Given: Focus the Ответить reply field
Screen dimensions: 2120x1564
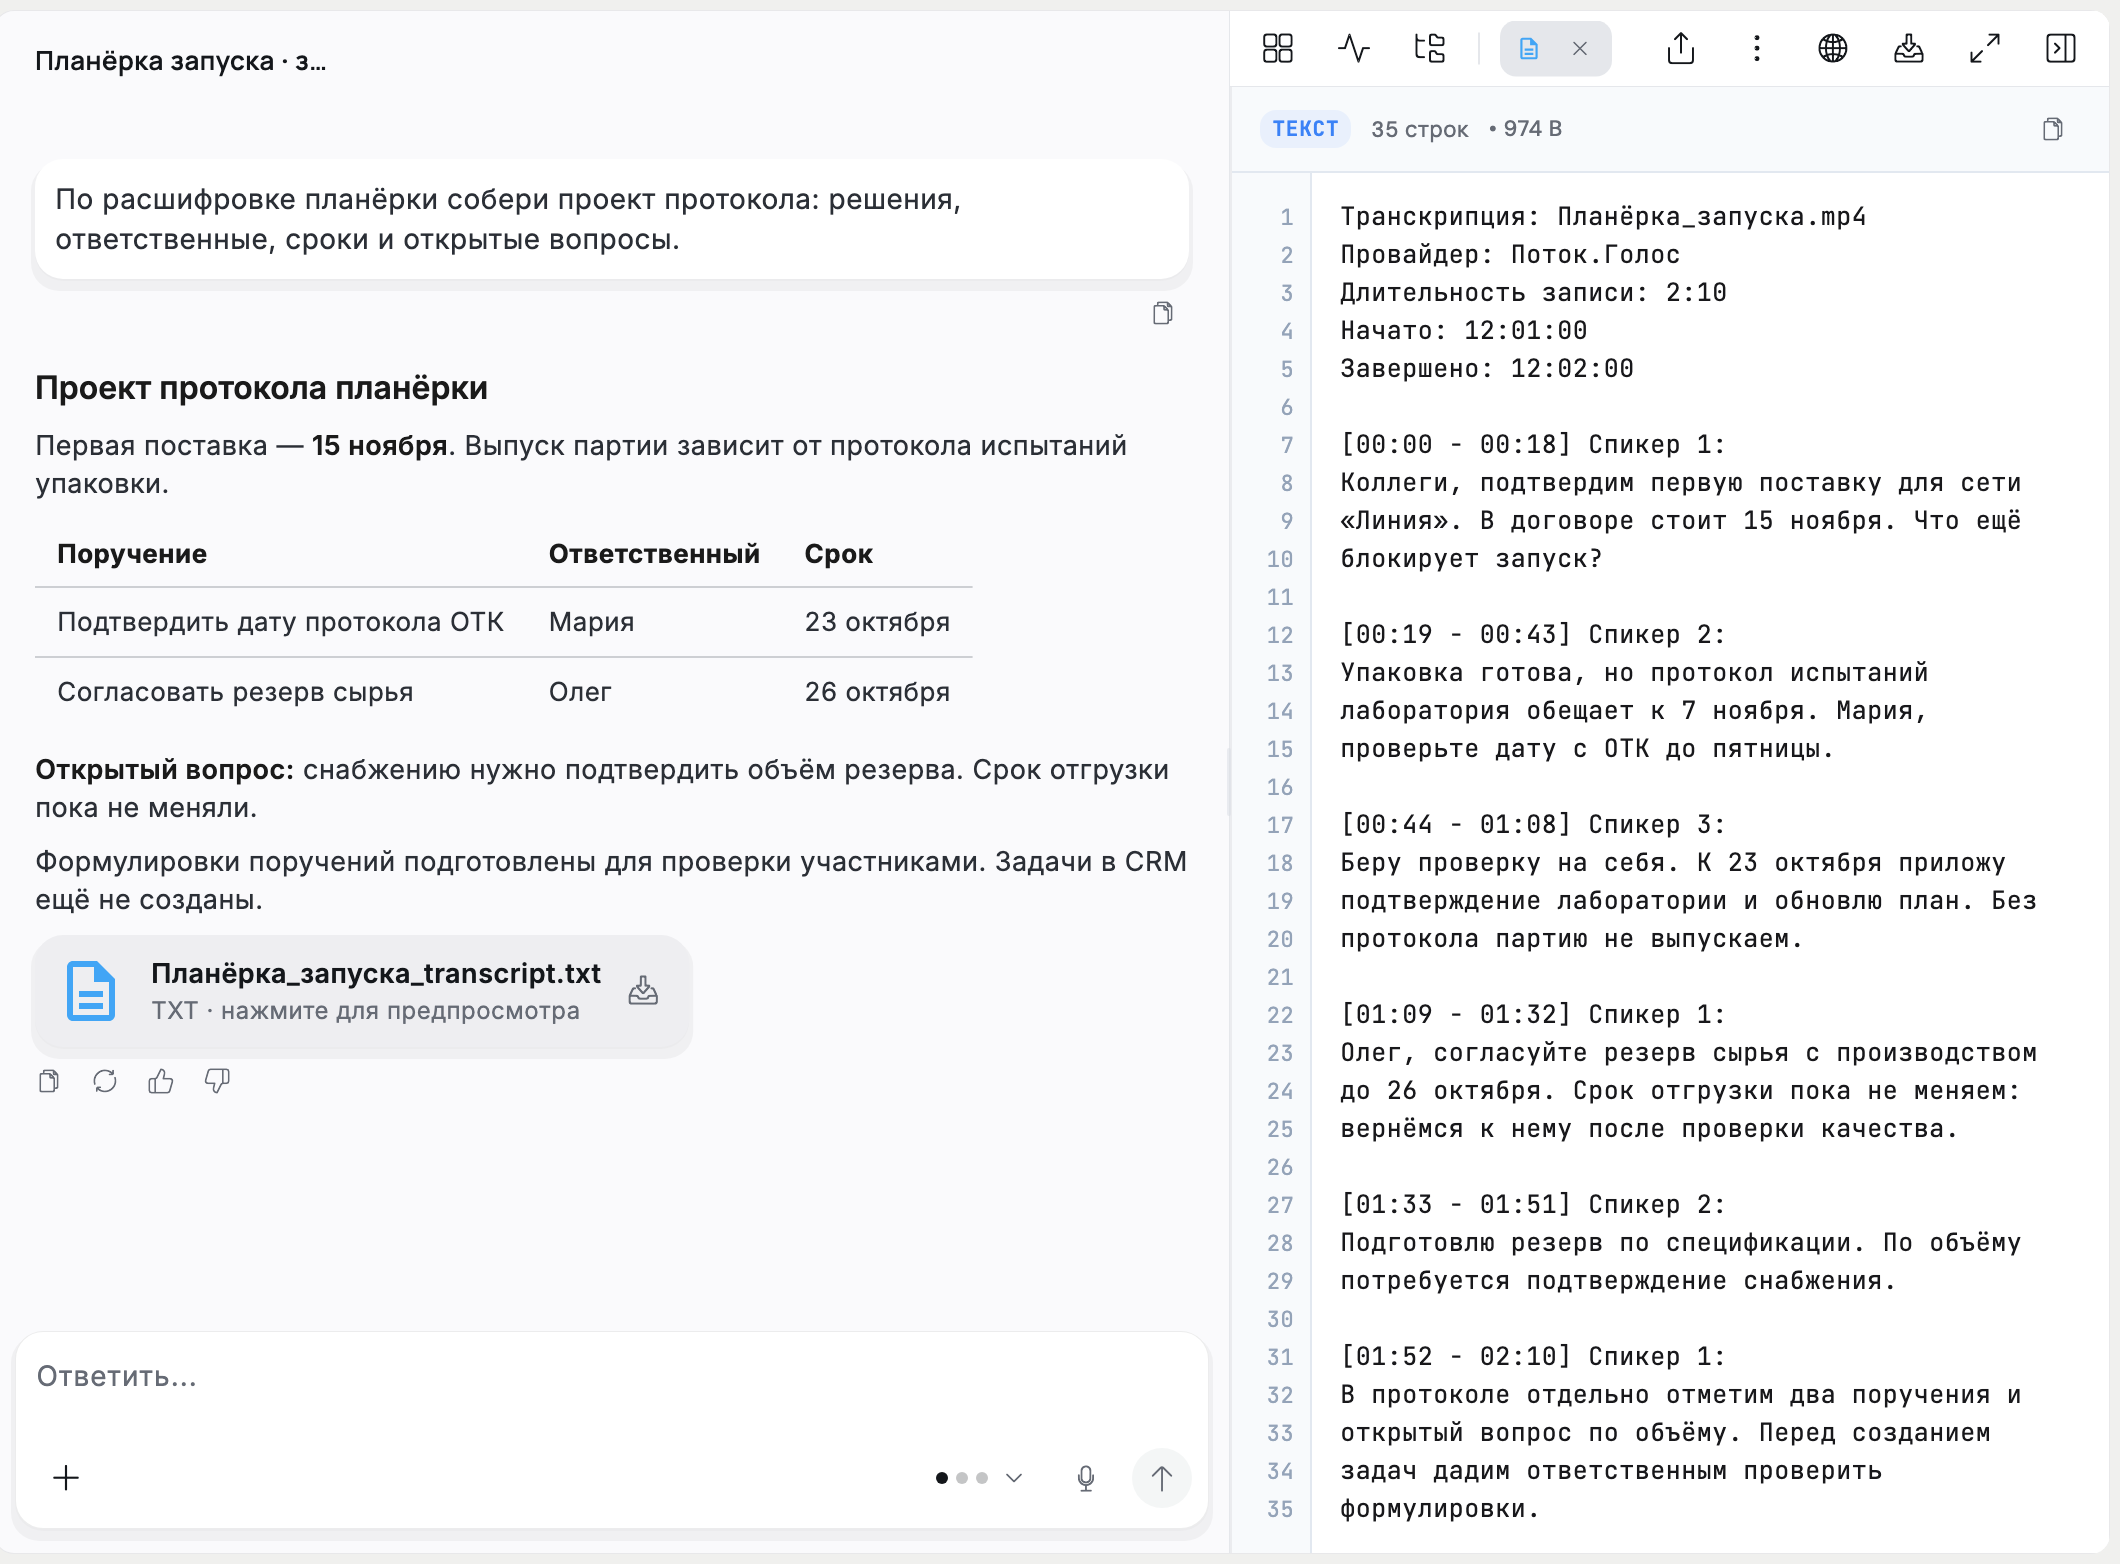Looking at the screenshot, I should pyautogui.click(x=610, y=1377).
